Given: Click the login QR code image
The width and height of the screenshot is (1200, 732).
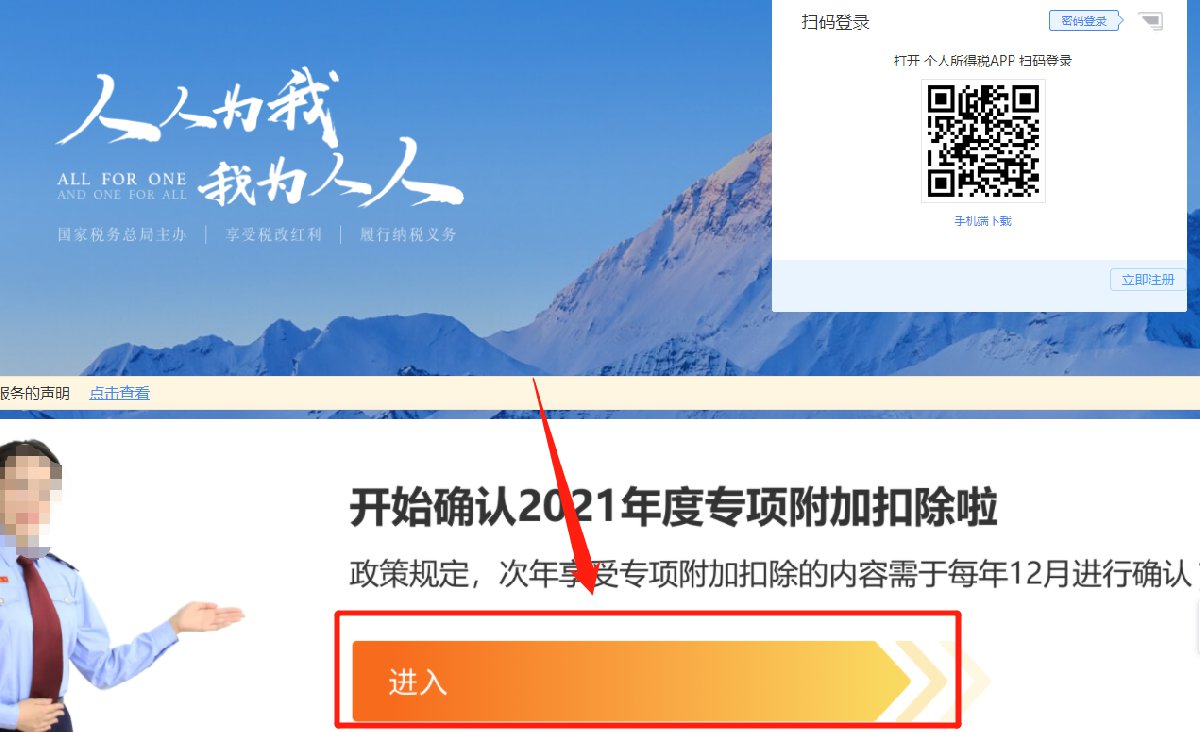Looking at the screenshot, I should pyautogui.click(x=983, y=141).
